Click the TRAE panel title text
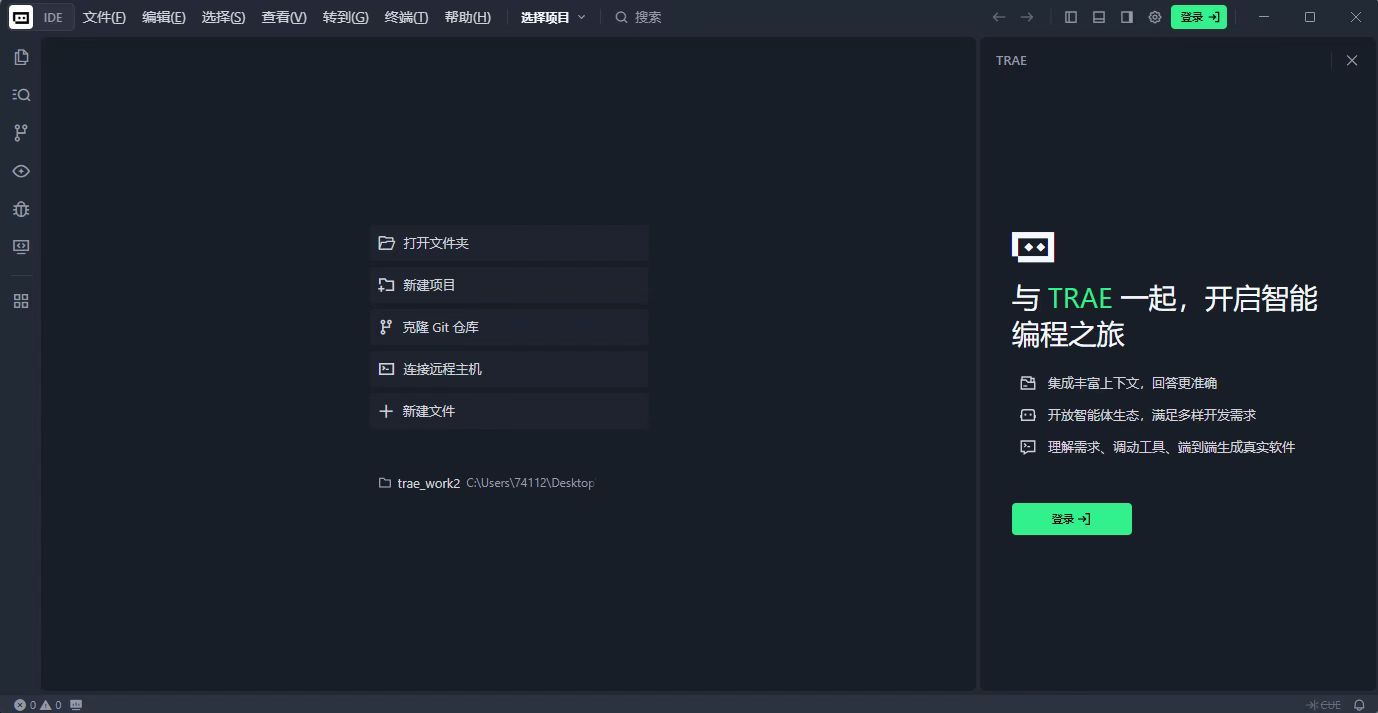Viewport: 1378px width, 713px height. (x=1011, y=61)
